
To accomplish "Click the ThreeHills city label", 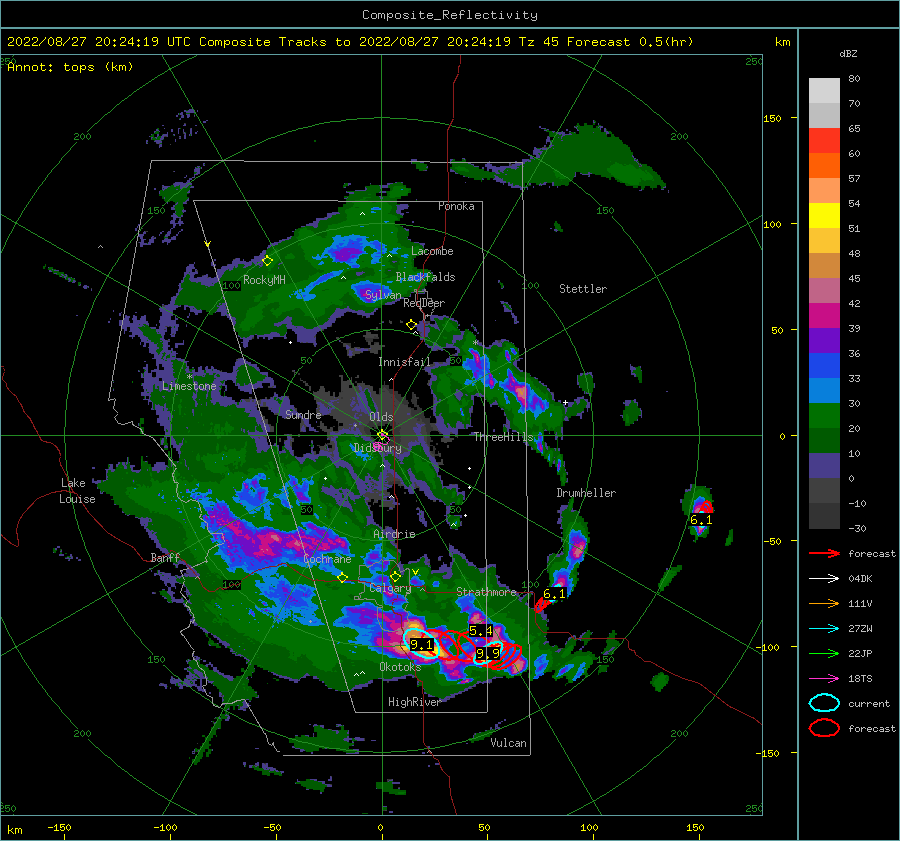I will [x=503, y=437].
